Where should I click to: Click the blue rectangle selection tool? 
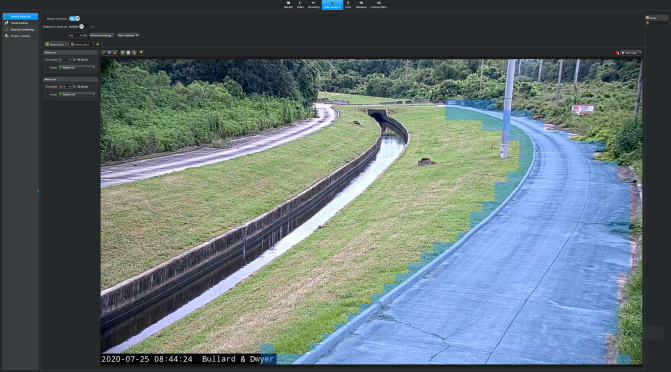pos(110,53)
